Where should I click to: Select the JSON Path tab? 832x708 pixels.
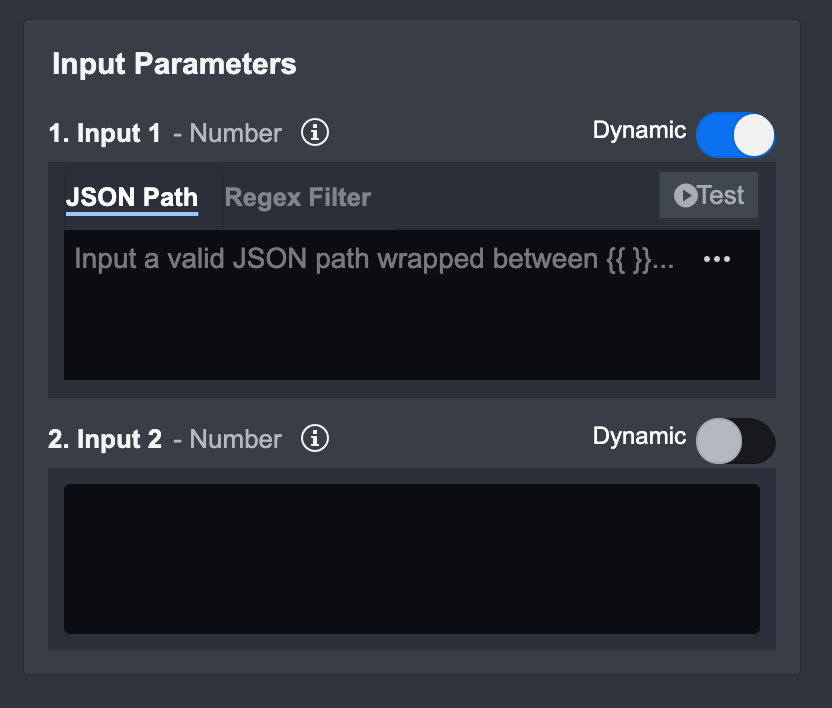click(132, 197)
